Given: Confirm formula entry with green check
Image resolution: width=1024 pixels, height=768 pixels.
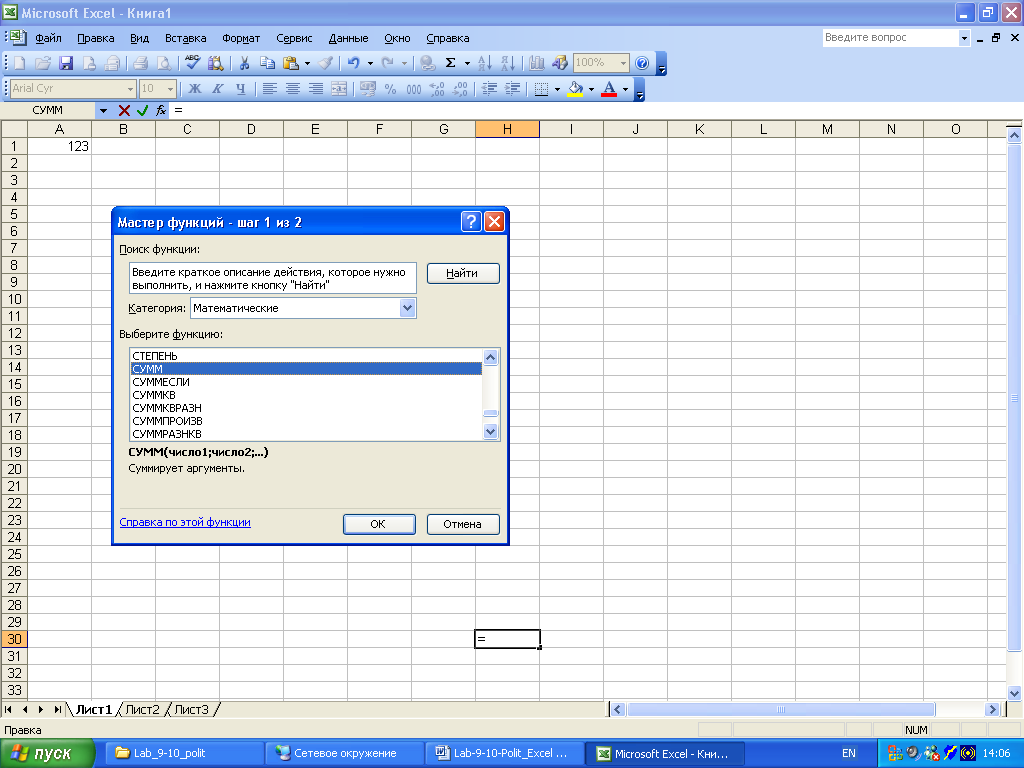Looking at the screenshot, I should coord(142,110).
